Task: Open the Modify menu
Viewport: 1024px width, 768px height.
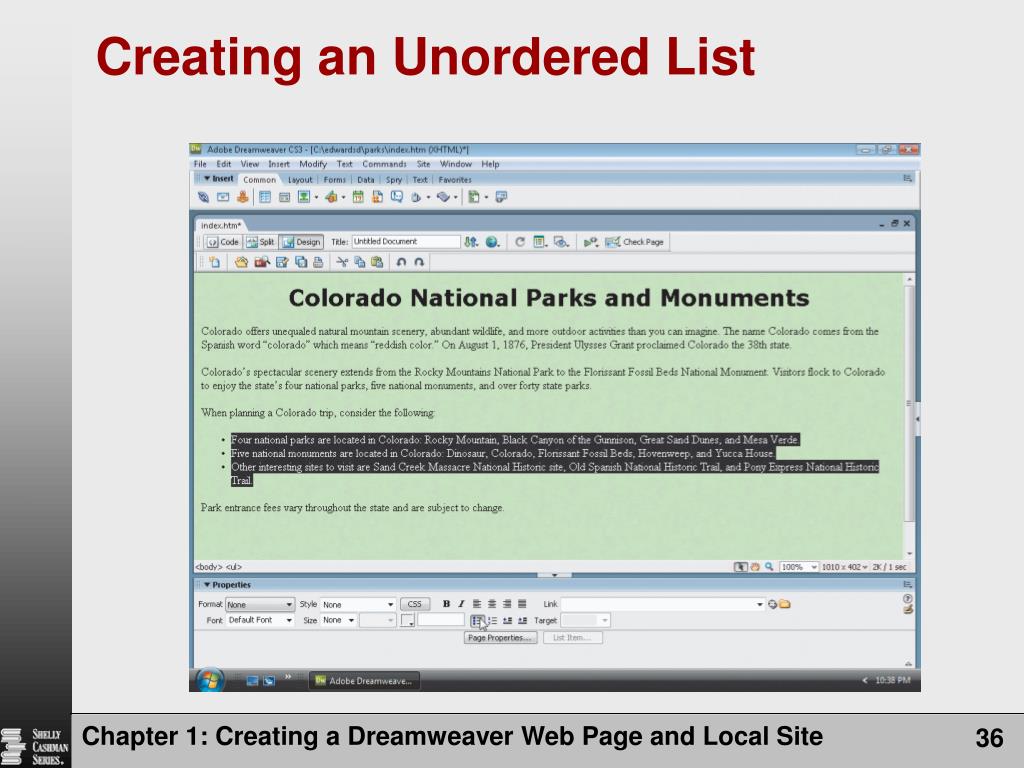Action: [x=313, y=164]
